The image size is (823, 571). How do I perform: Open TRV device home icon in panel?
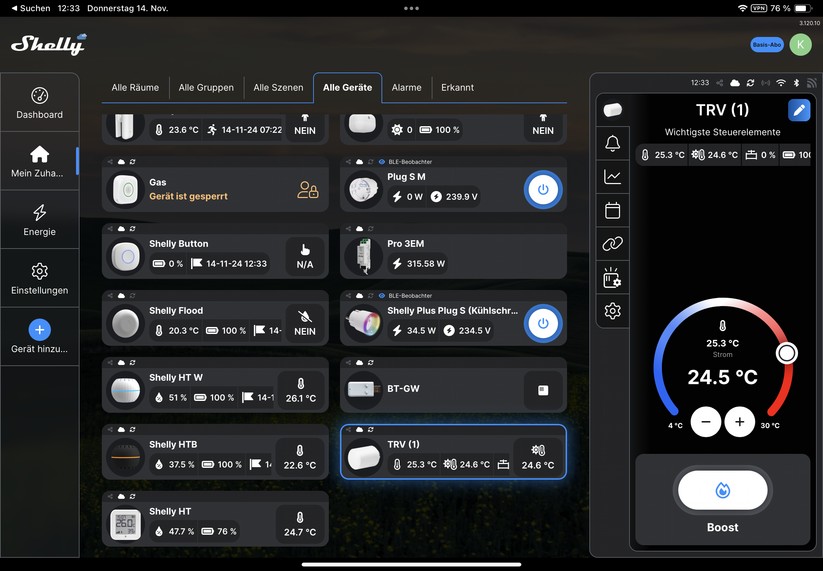pyautogui.click(x=613, y=110)
